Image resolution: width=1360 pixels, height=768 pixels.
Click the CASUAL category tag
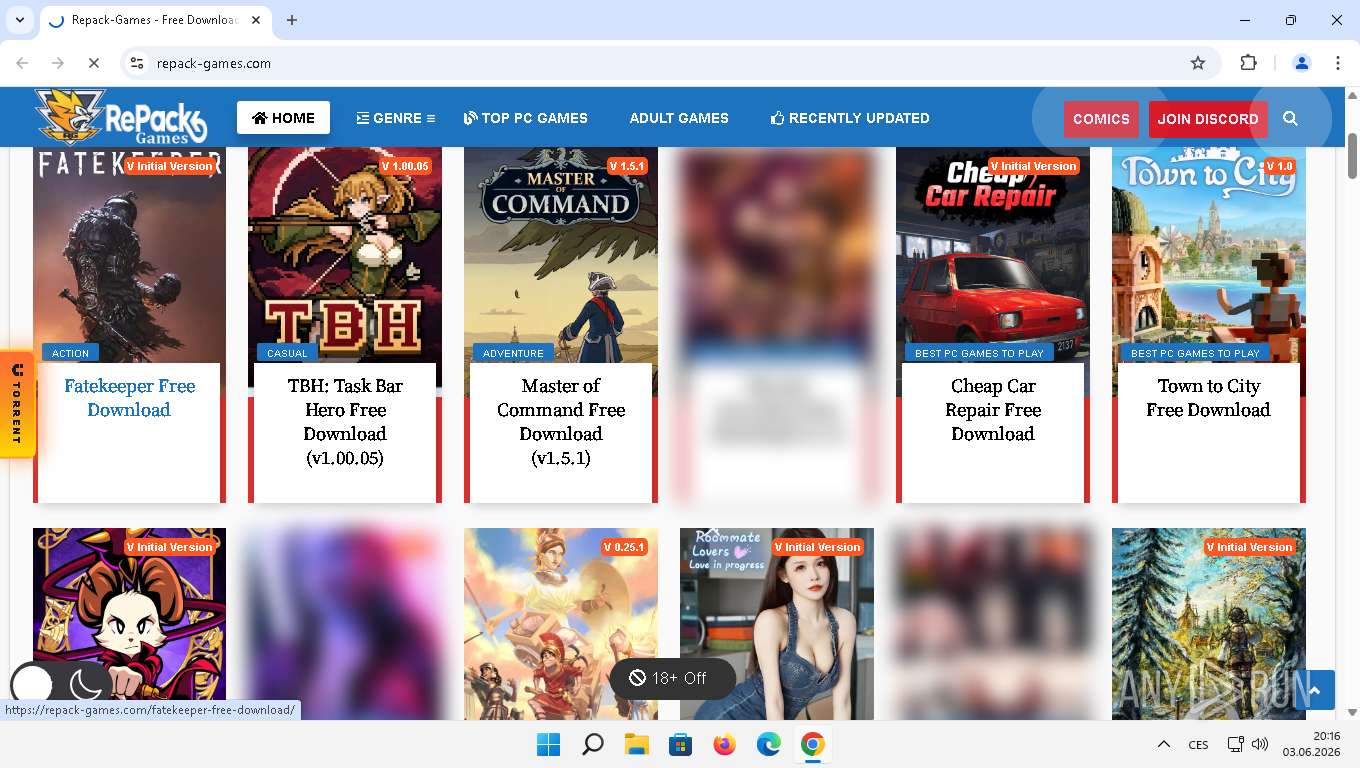tap(287, 353)
